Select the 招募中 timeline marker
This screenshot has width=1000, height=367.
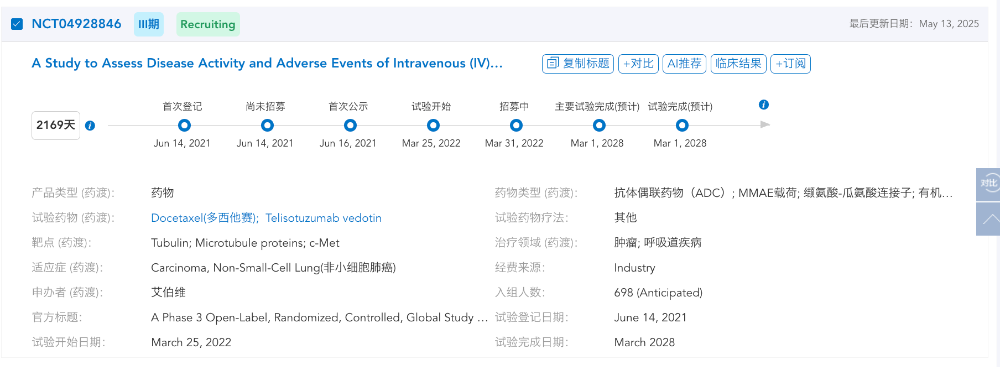(516, 125)
